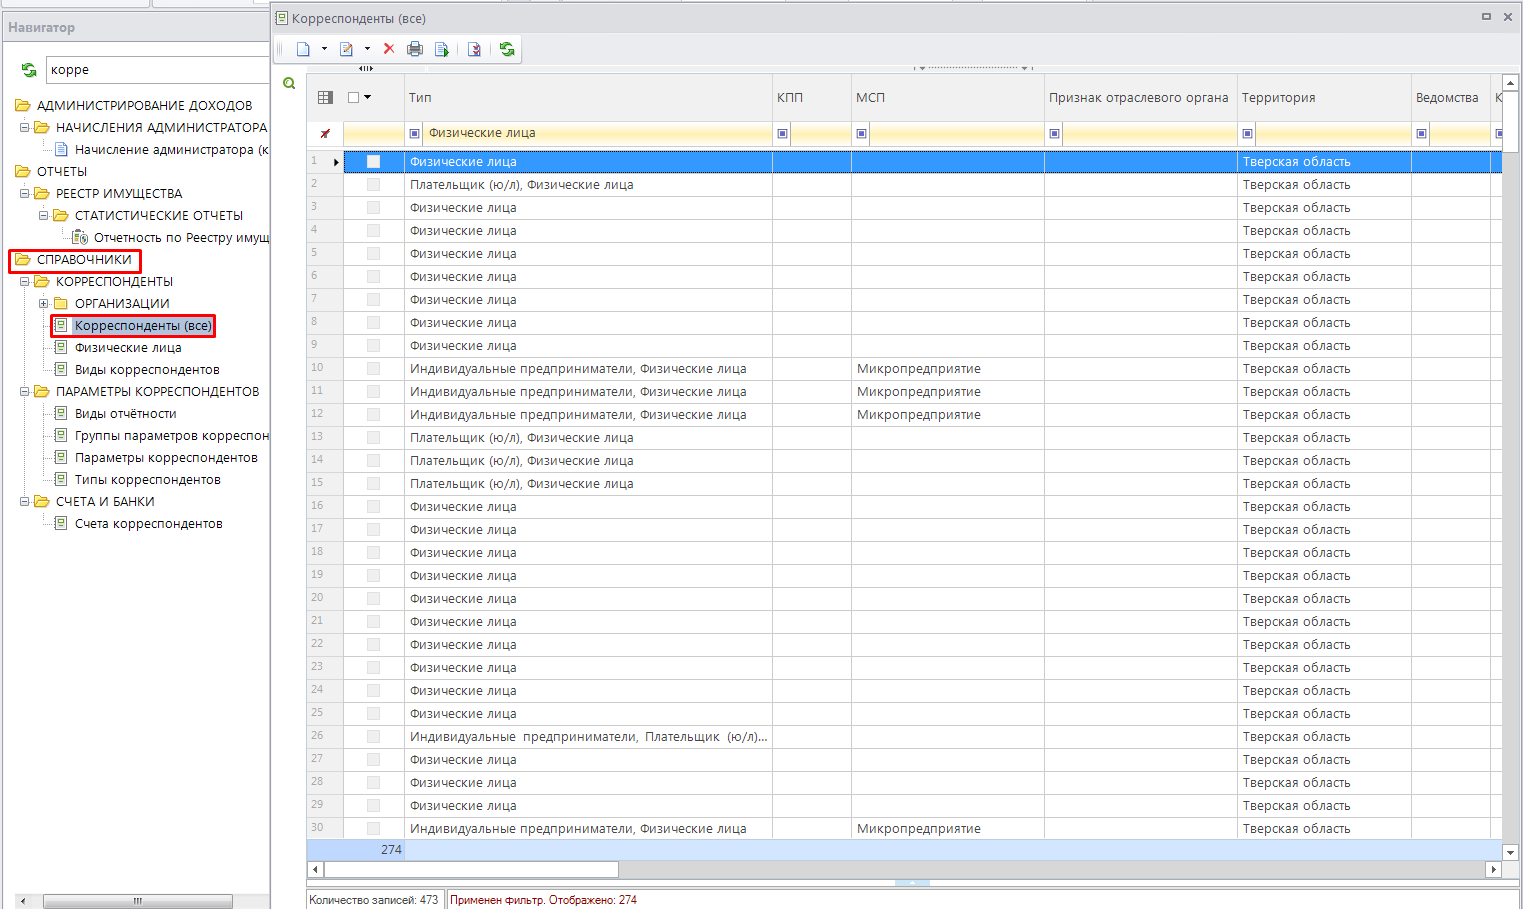Image resolution: width=1523 pixels, height=909 pixels.
Task: Sort by the Территория column header
Action: click(x=1324, y=98)
